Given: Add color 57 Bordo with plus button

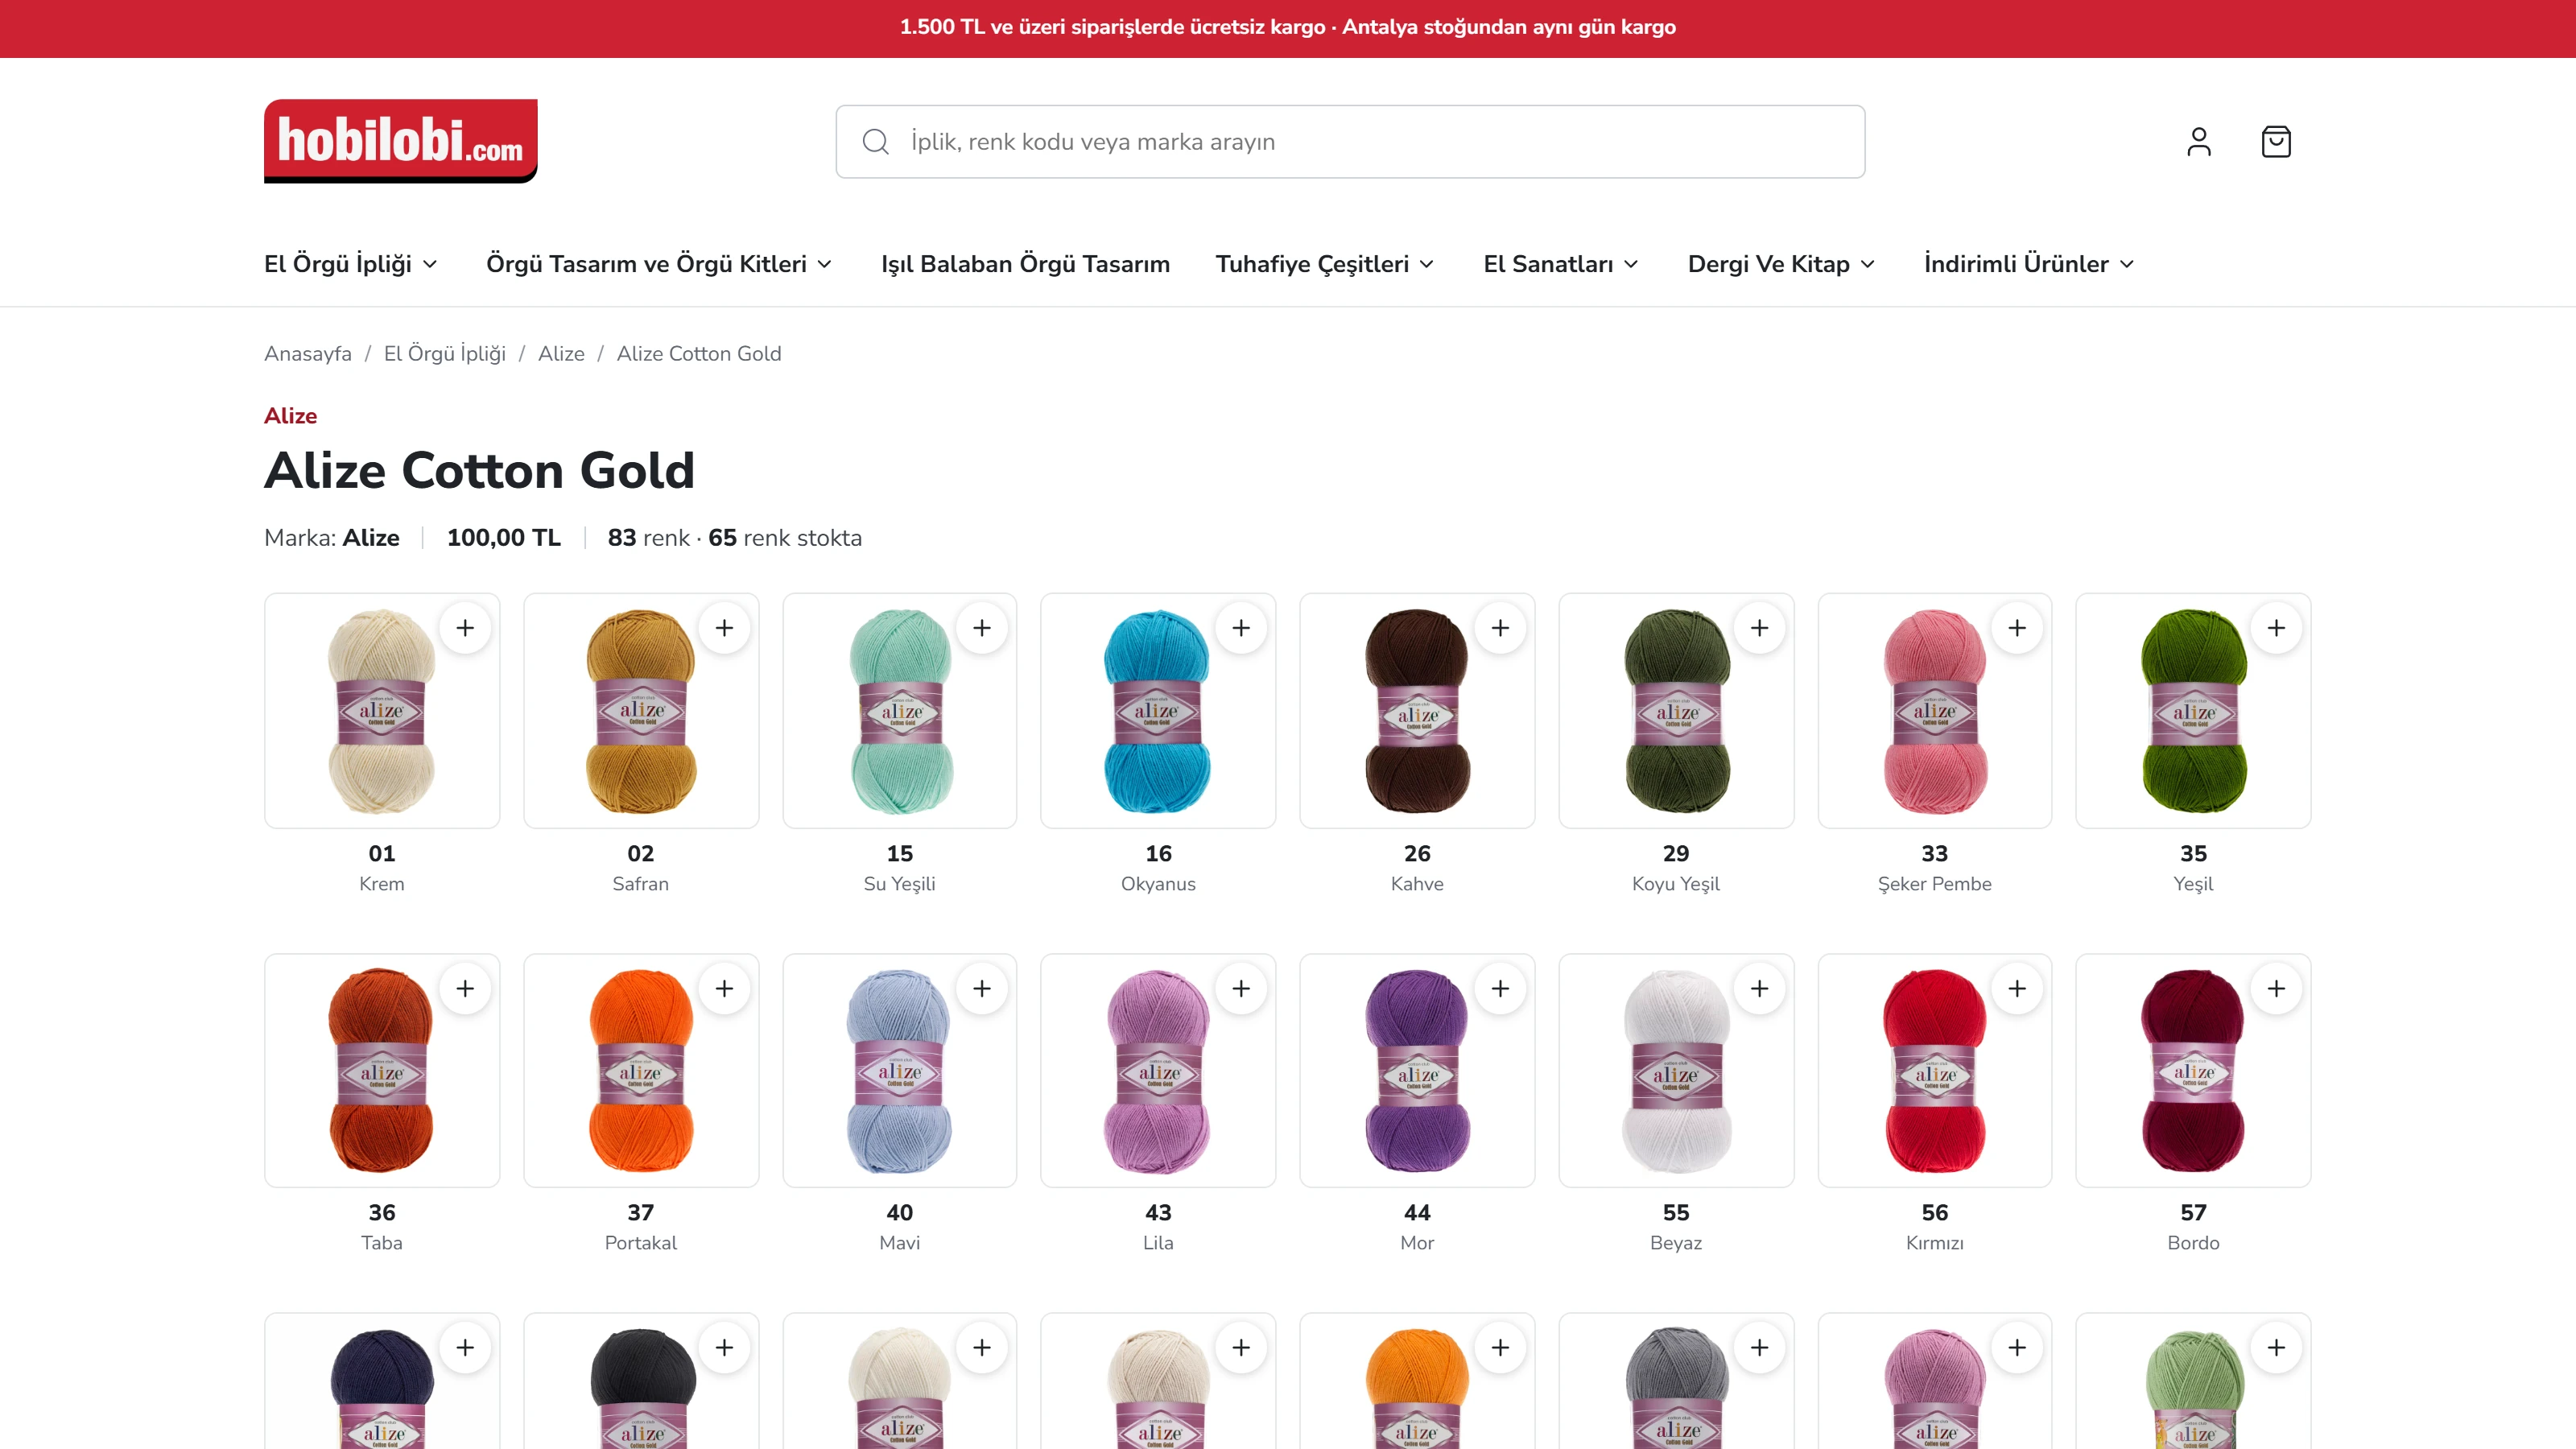Looking at the screenshot, I should click(x=2276, y=988).
